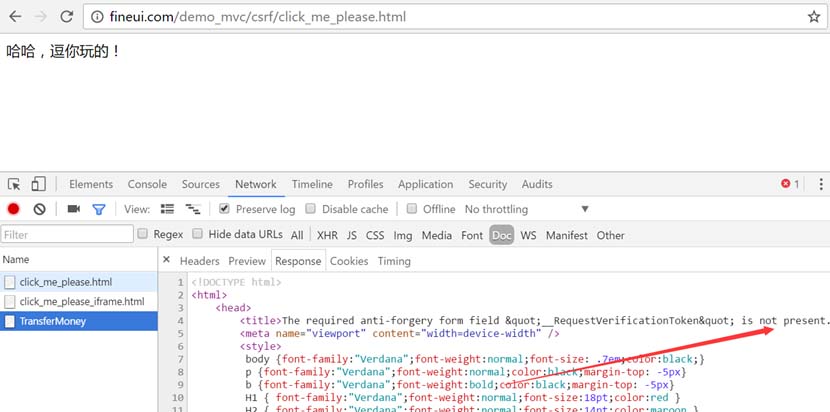830x412 pixels.
Task: Check Hide data URLs option
Action: [x=197, y=234]
